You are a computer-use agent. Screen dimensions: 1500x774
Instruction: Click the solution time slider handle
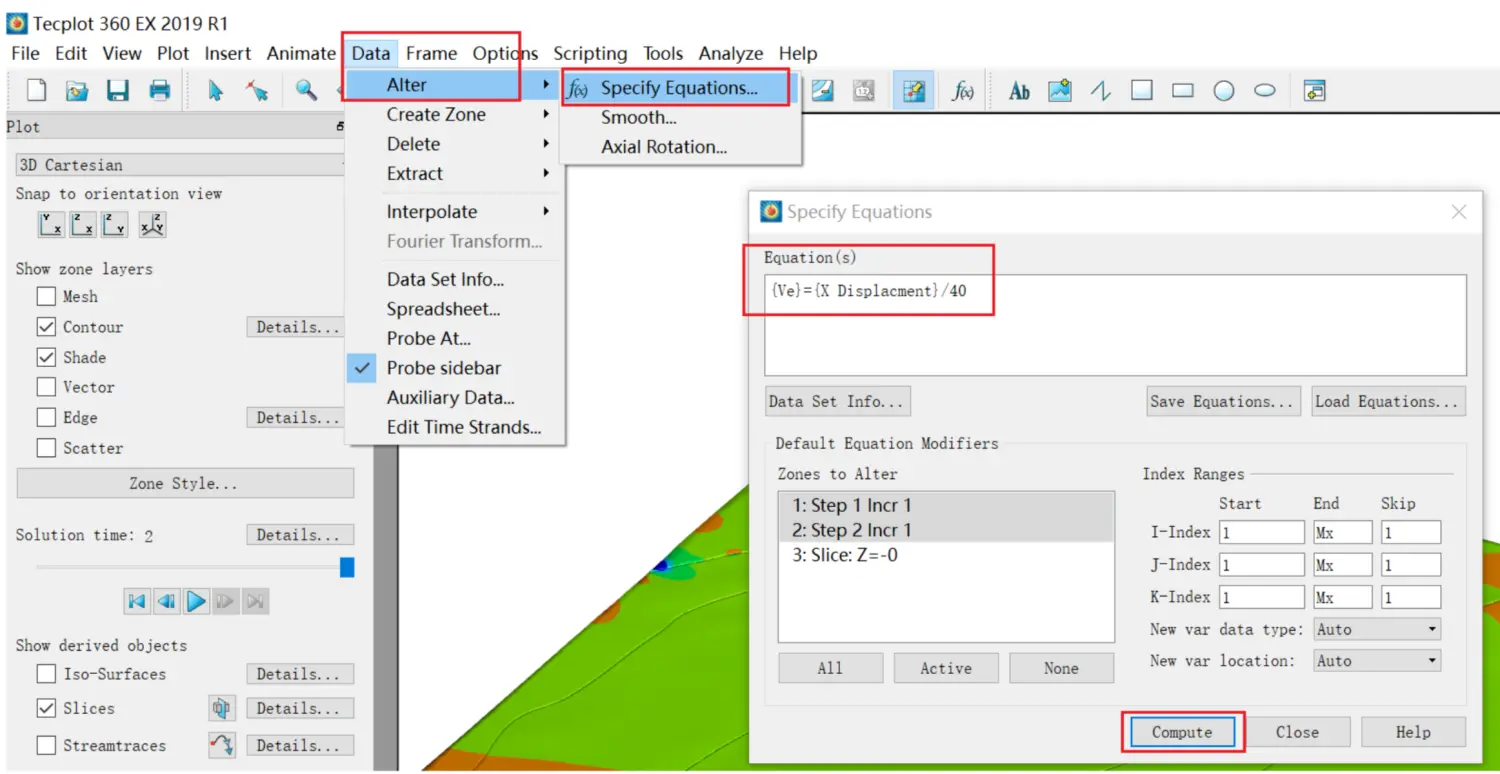pos(347,567)
